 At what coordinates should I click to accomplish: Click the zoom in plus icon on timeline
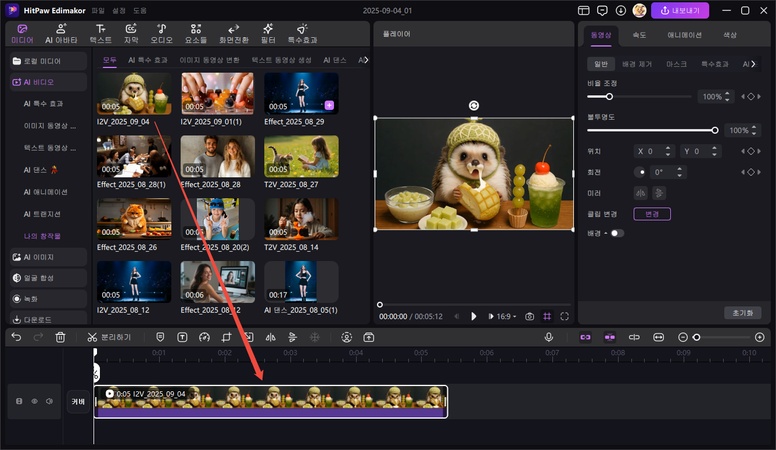(x=760, y=337)
